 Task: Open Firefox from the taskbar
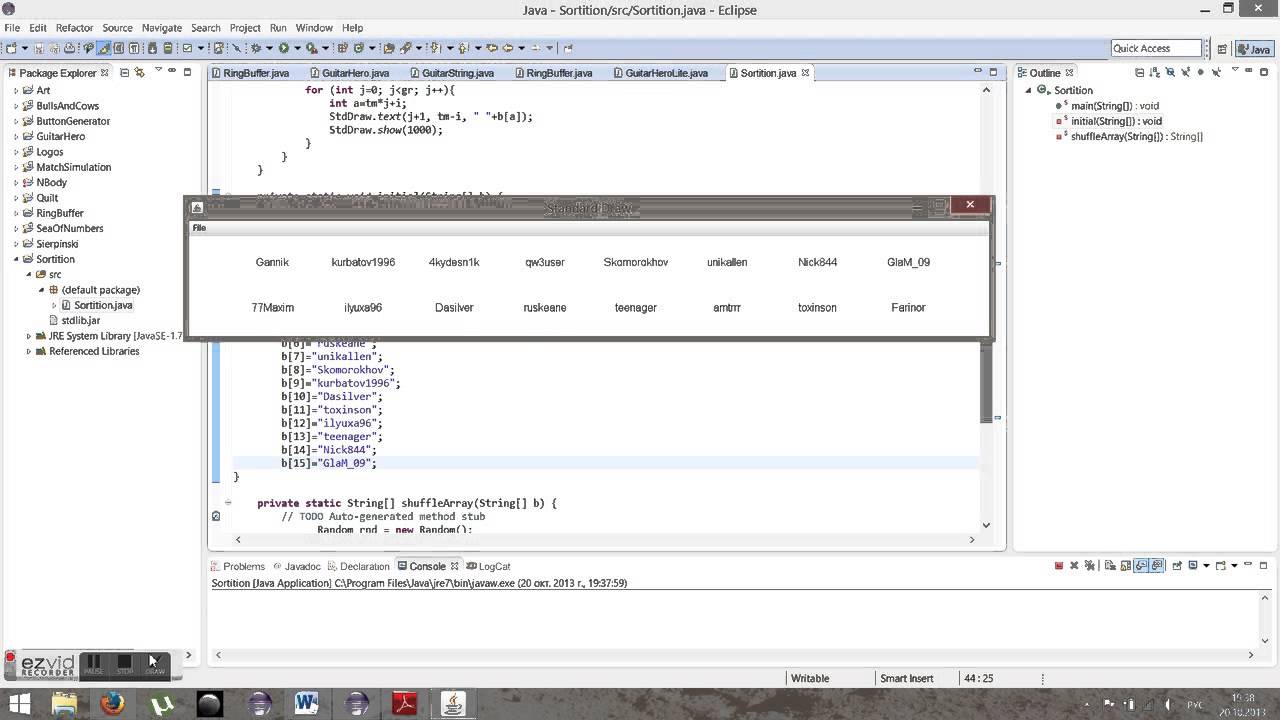[112, 704]
